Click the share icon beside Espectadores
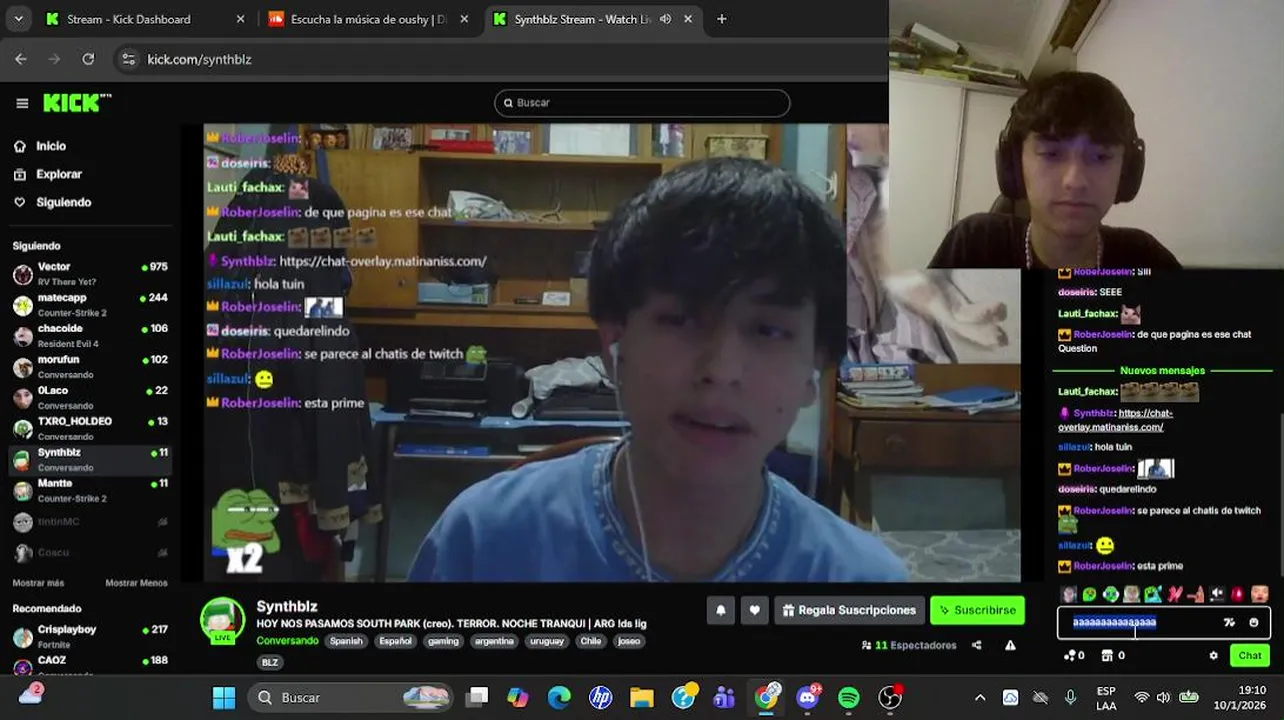This screenshot has width=1284, height=720. (x=977, y=646)
